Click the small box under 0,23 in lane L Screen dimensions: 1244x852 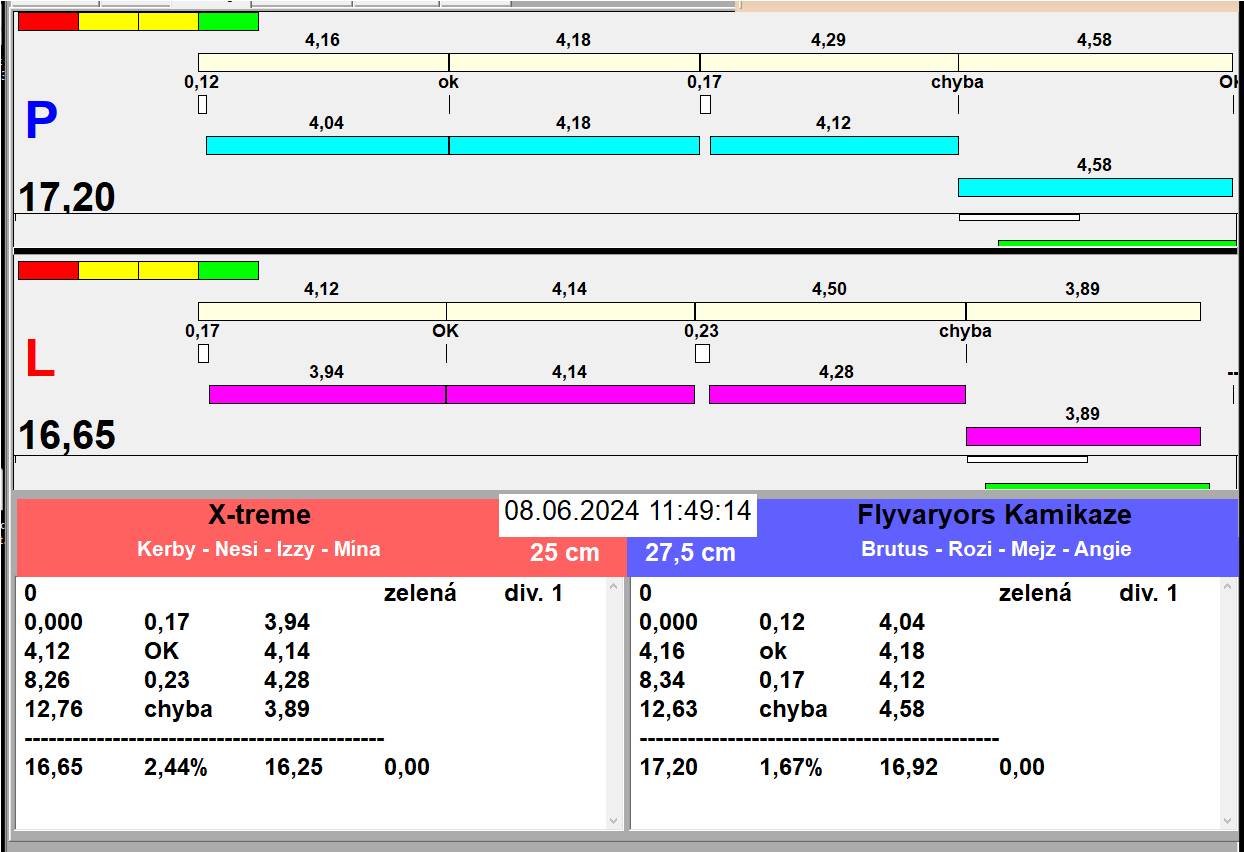point(702,353)
